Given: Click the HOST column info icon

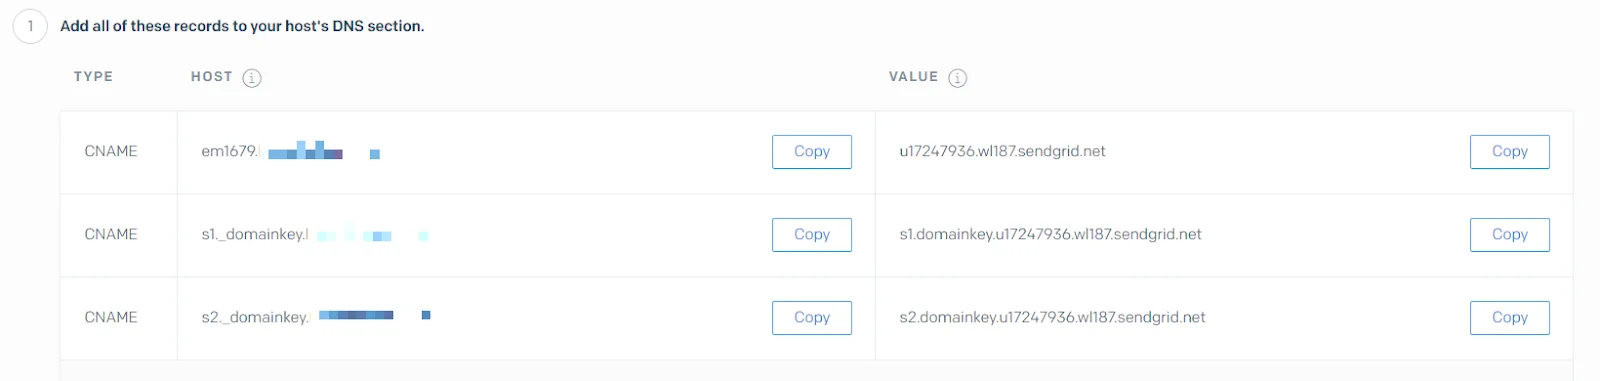Looking at the screenshot, I should coord(252,78).
